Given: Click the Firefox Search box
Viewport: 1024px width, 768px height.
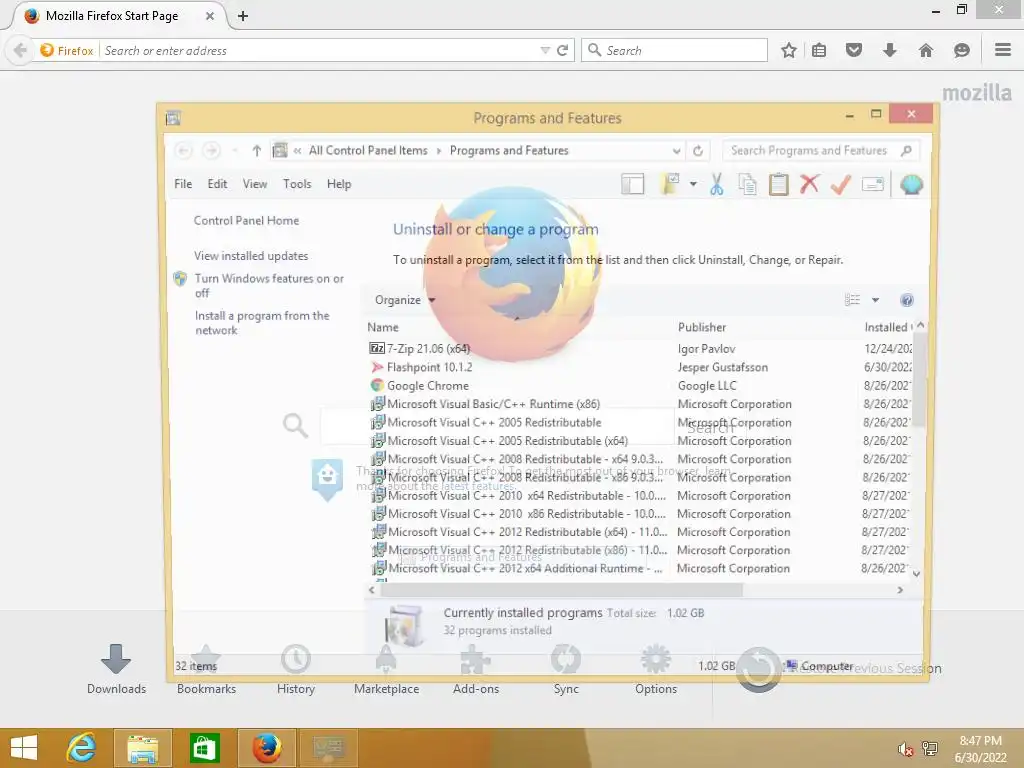Looking at the screenshot, I should pyautogui.click(x=674, y=50).
